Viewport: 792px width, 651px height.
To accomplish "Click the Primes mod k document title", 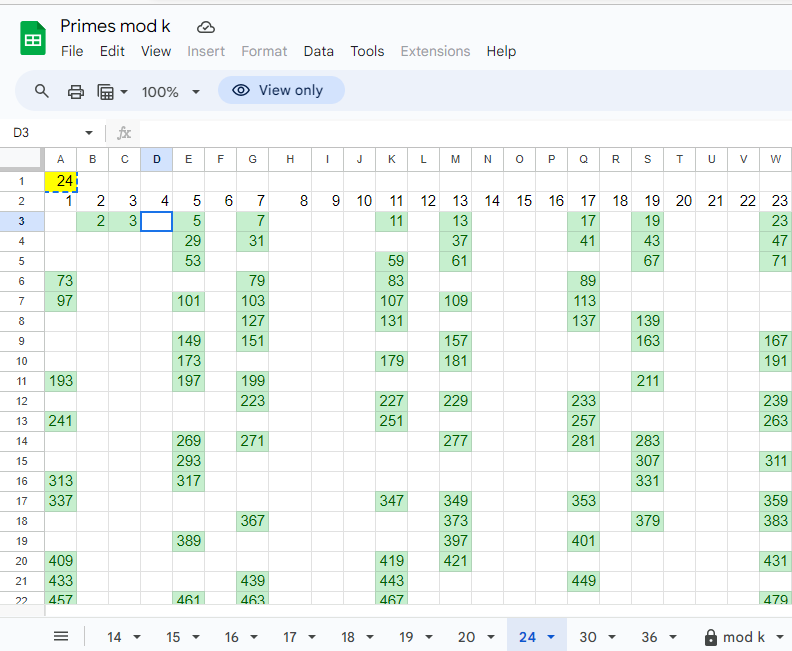I will tap(115, 26).
